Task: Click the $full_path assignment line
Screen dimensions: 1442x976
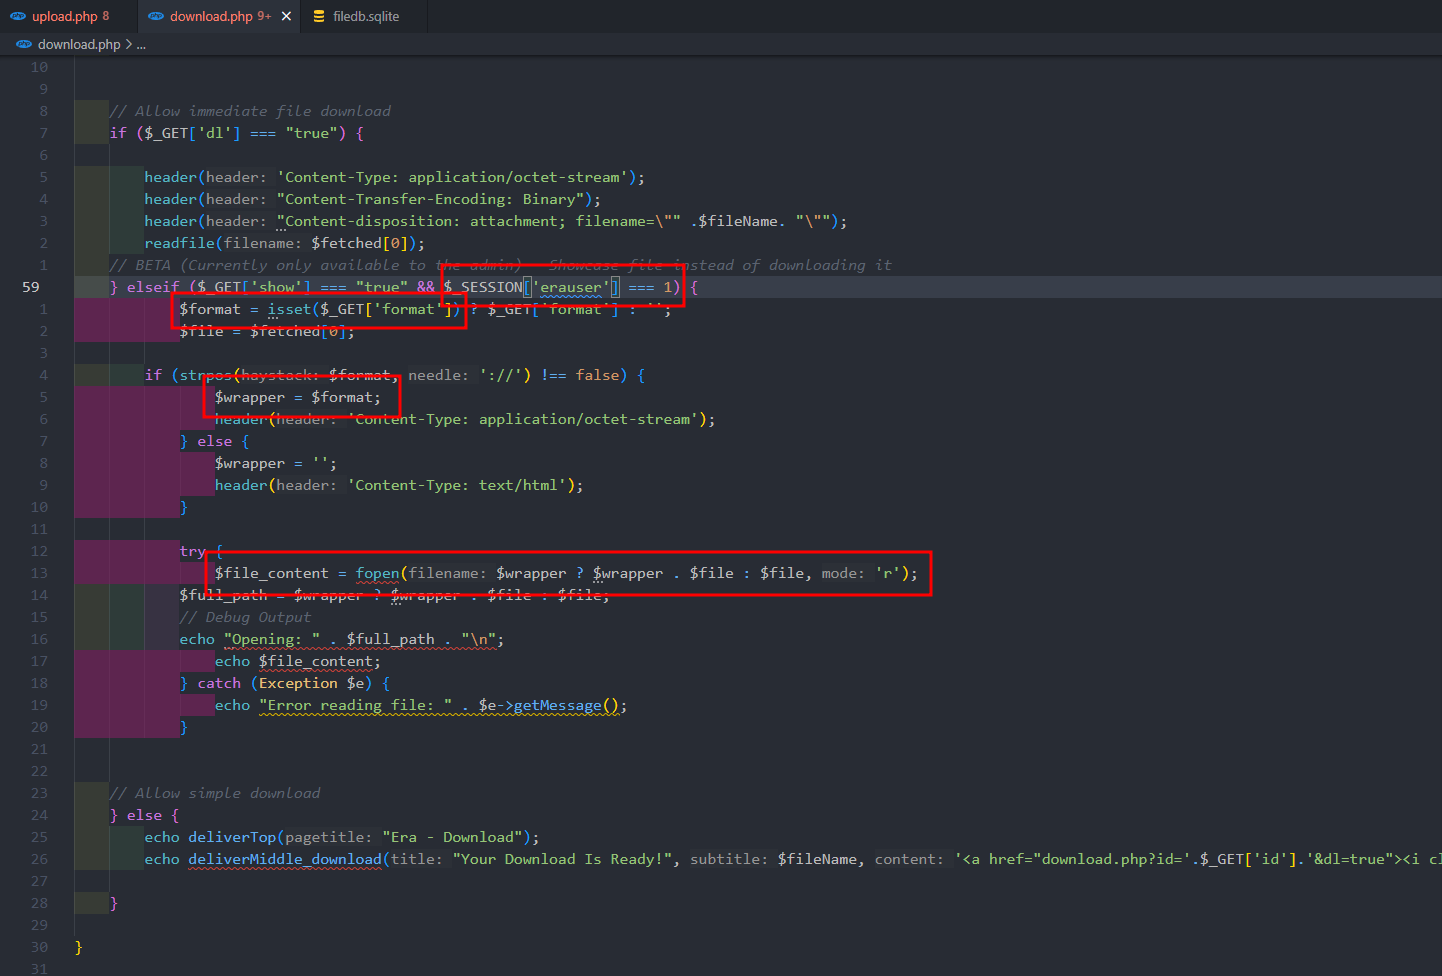Action: coord(394,595)
